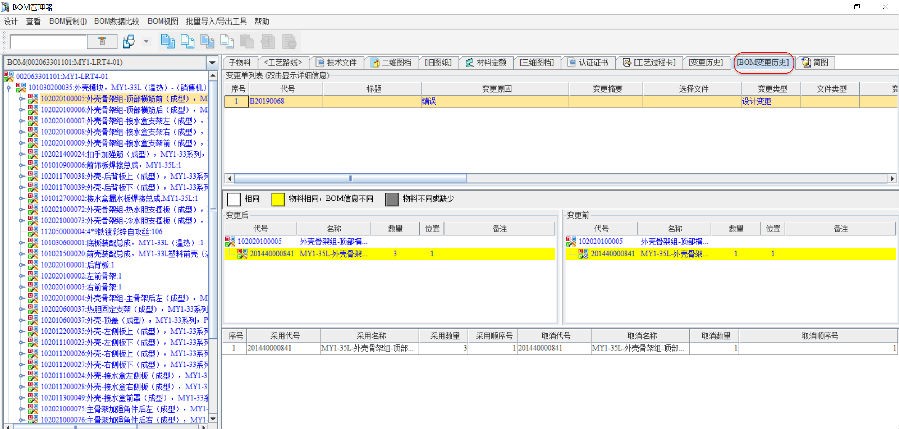The width and height of the screenshot is (899, 429).
Task: Click the search button beside the search box
Action: pyautogui.click(x=102, y=42)
